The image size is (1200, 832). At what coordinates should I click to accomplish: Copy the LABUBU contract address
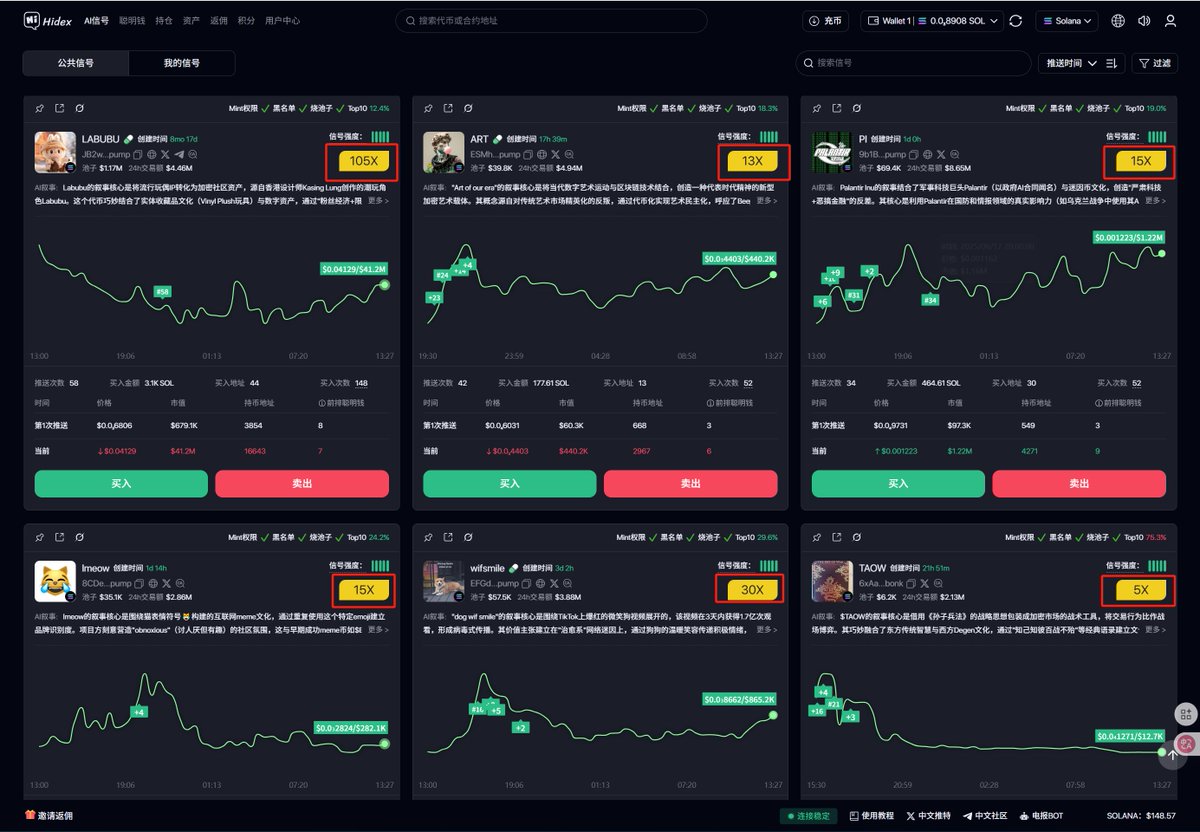click(139, 154)
